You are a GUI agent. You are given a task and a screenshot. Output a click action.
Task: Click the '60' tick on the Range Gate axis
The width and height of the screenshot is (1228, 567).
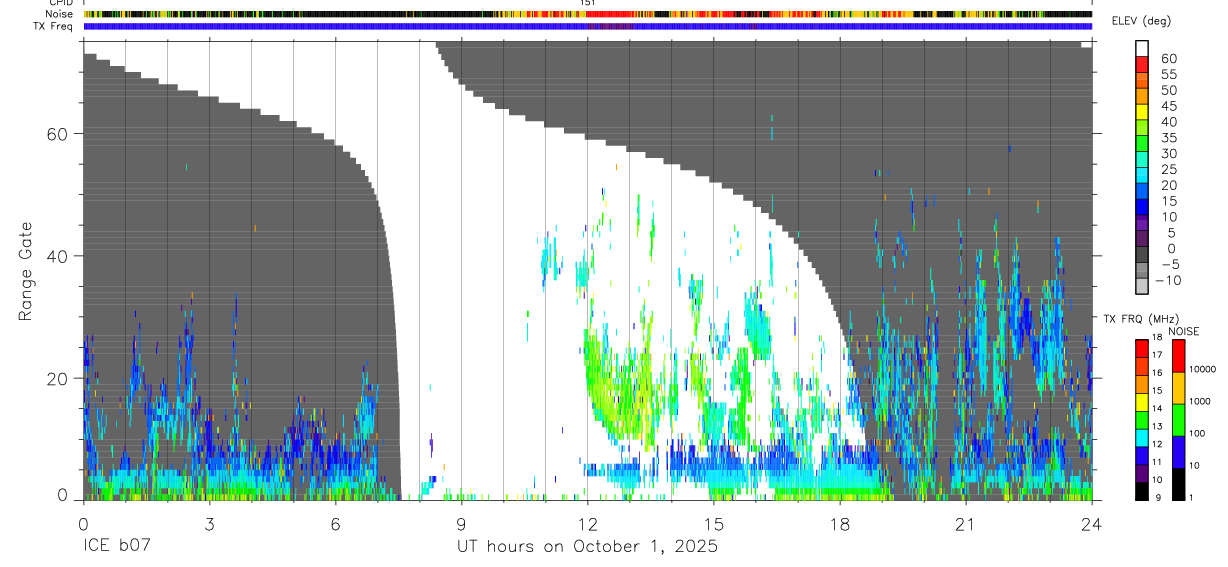click(x=57, y=133)
